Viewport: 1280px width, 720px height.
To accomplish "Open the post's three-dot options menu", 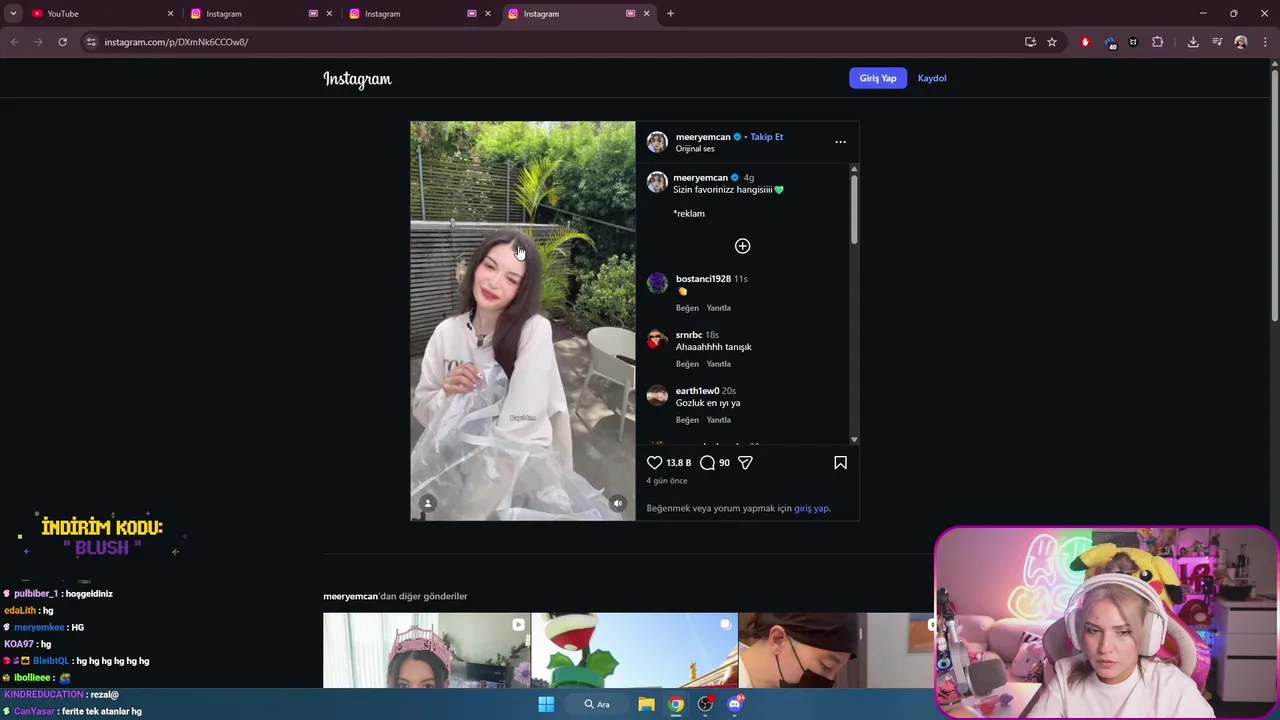I will point(840,142).
